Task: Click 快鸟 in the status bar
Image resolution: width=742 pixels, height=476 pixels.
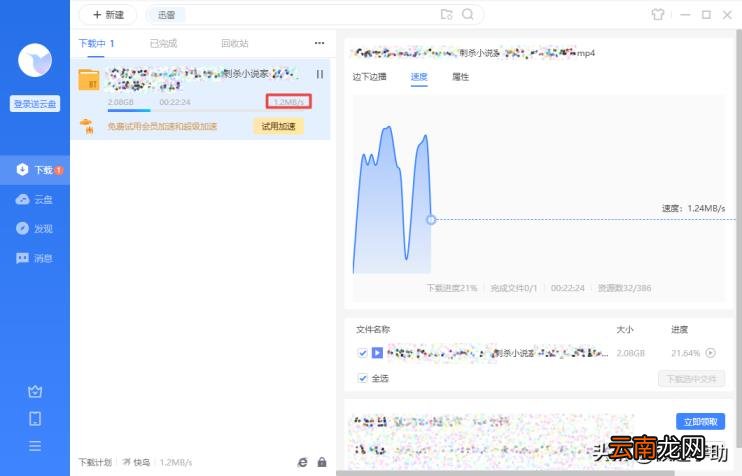Action: 136,462
